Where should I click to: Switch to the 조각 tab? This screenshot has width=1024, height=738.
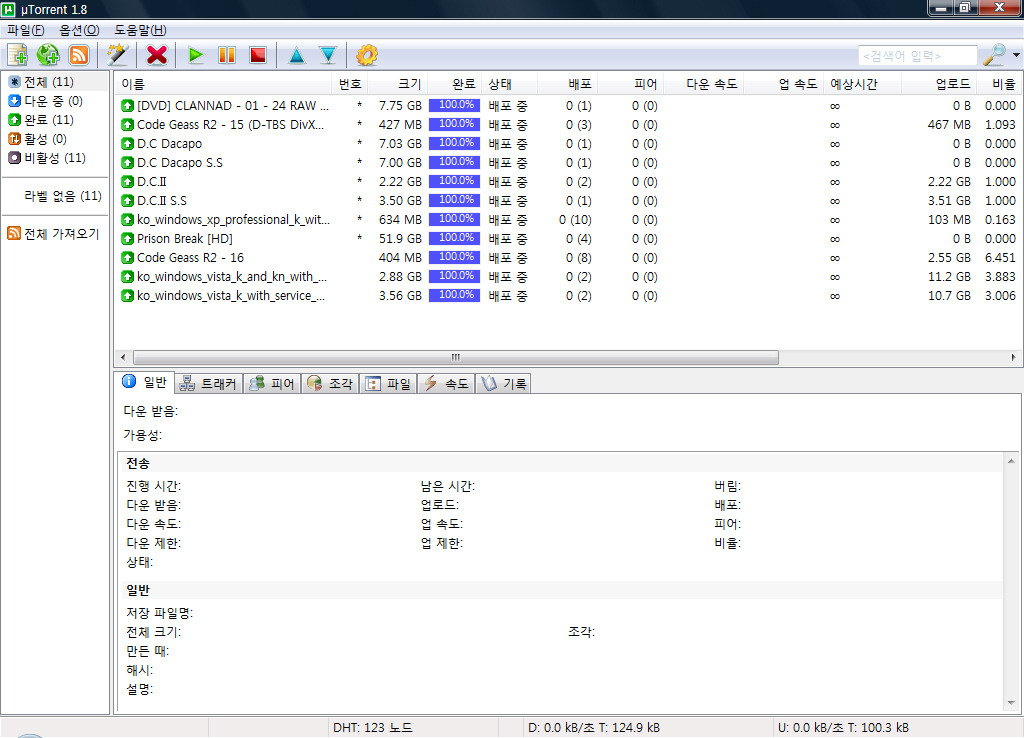tap(330, 383)
